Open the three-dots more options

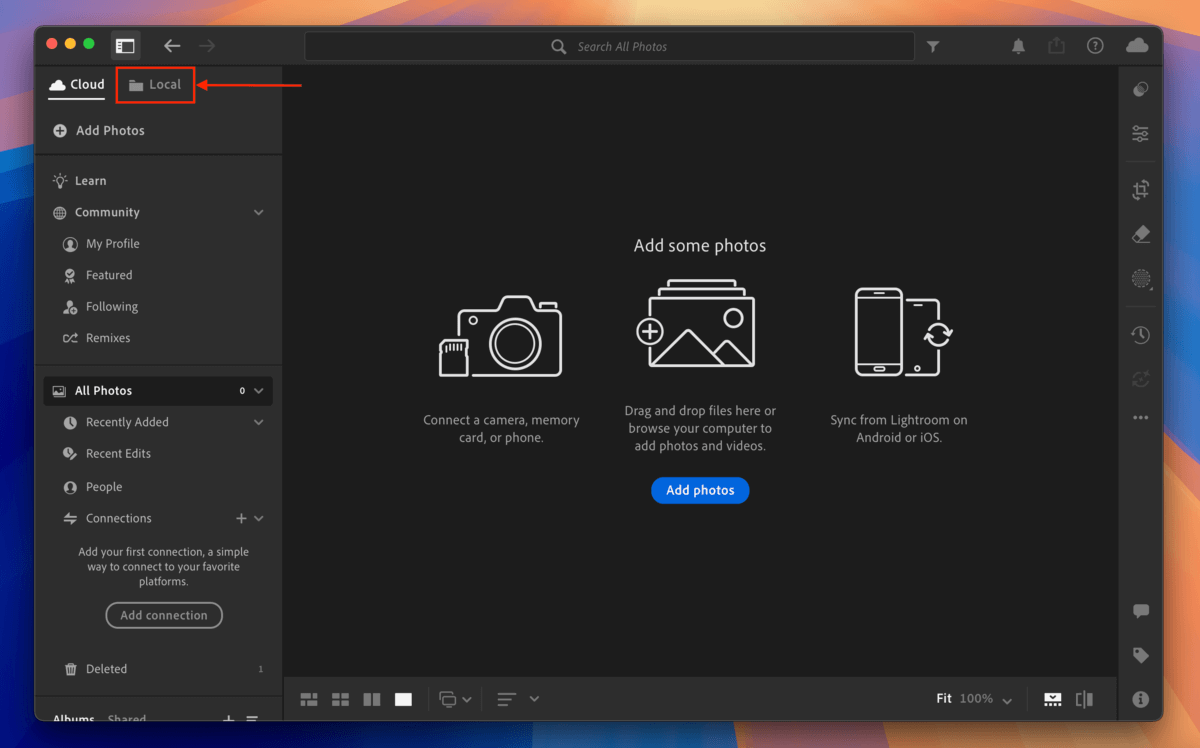(x=1141, y=418)
